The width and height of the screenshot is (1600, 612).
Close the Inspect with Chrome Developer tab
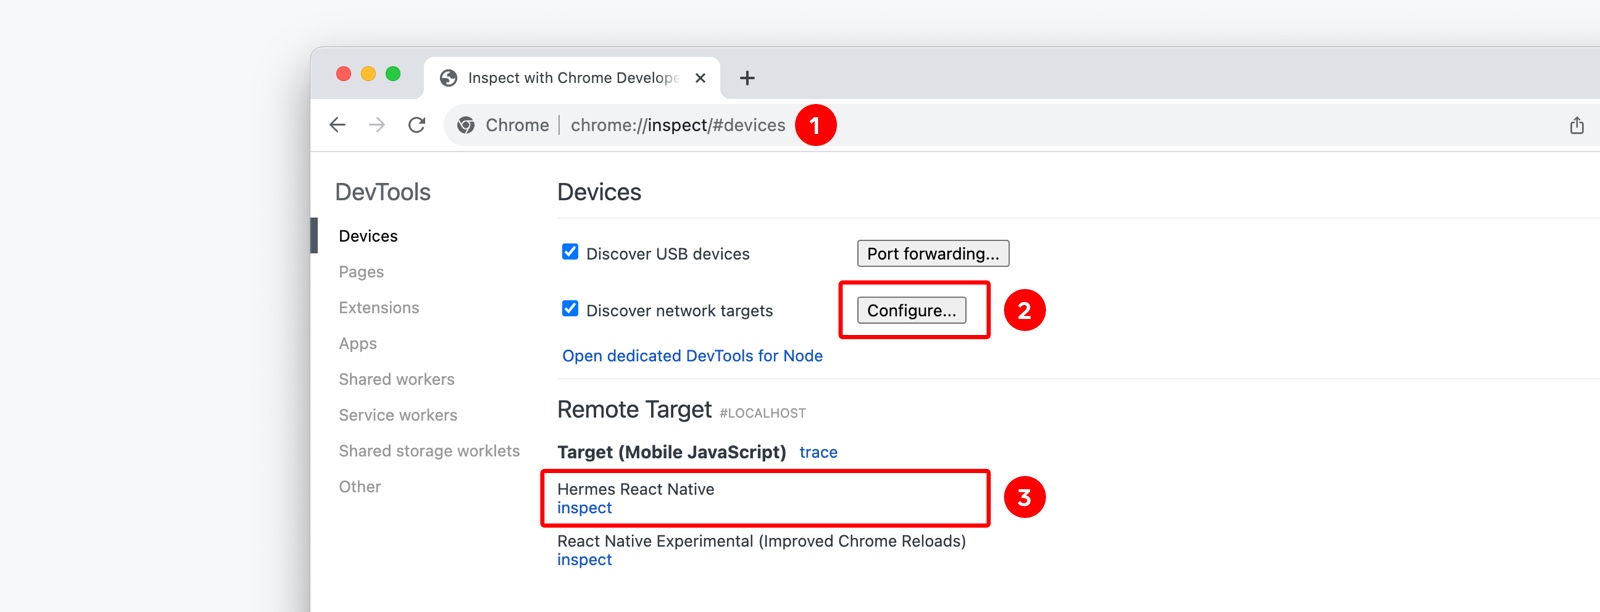click(700, 78)
